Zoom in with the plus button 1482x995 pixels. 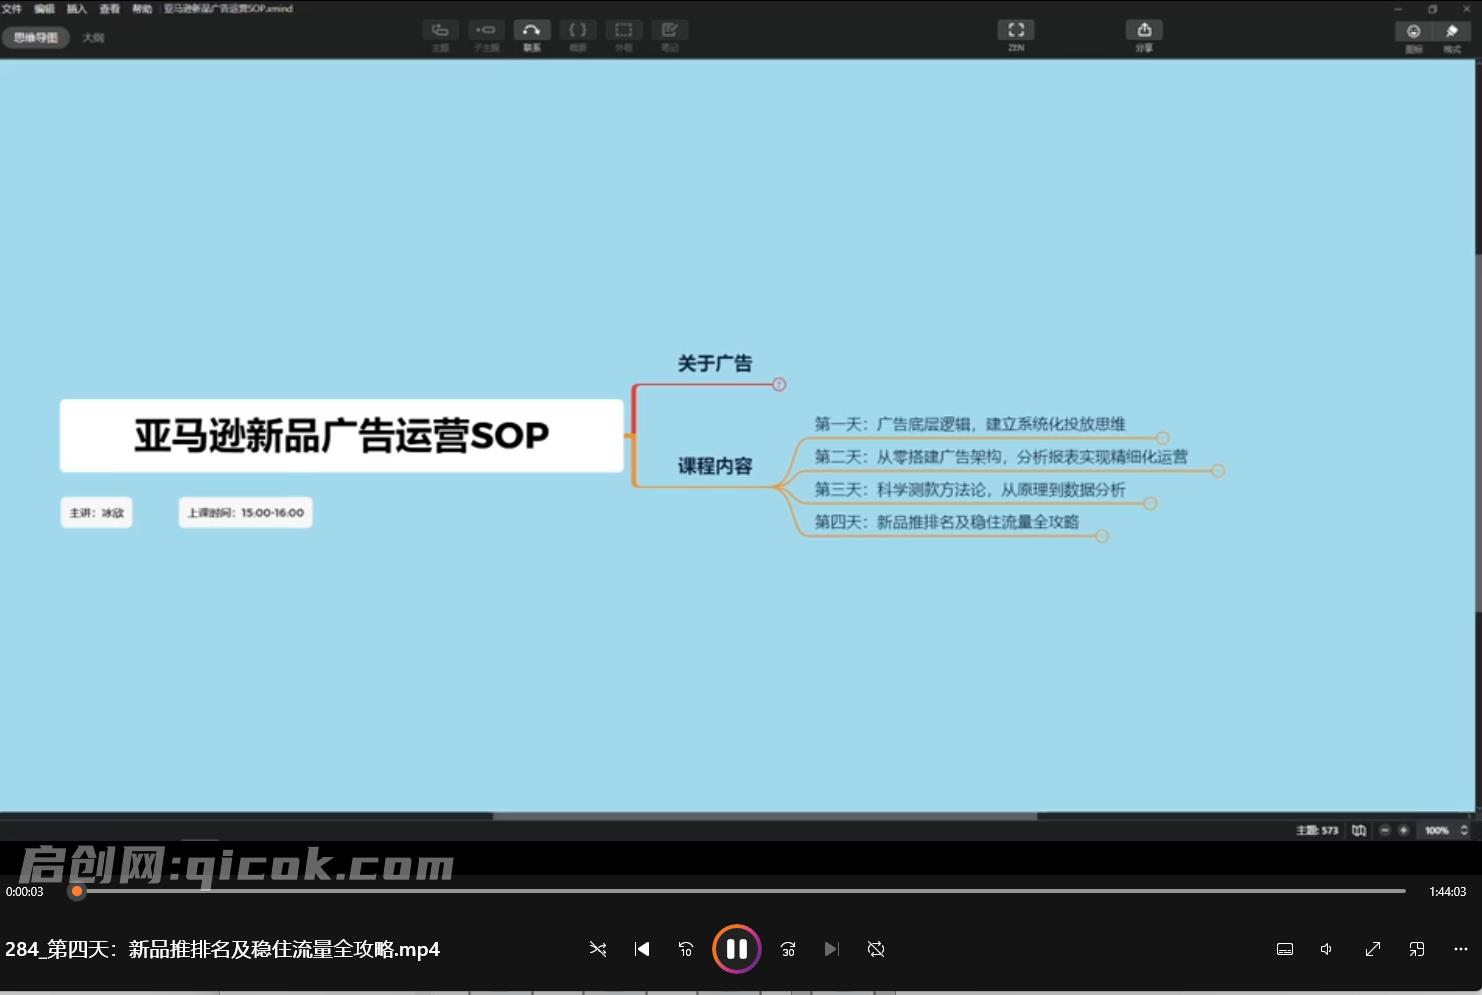click(1404, 830)
